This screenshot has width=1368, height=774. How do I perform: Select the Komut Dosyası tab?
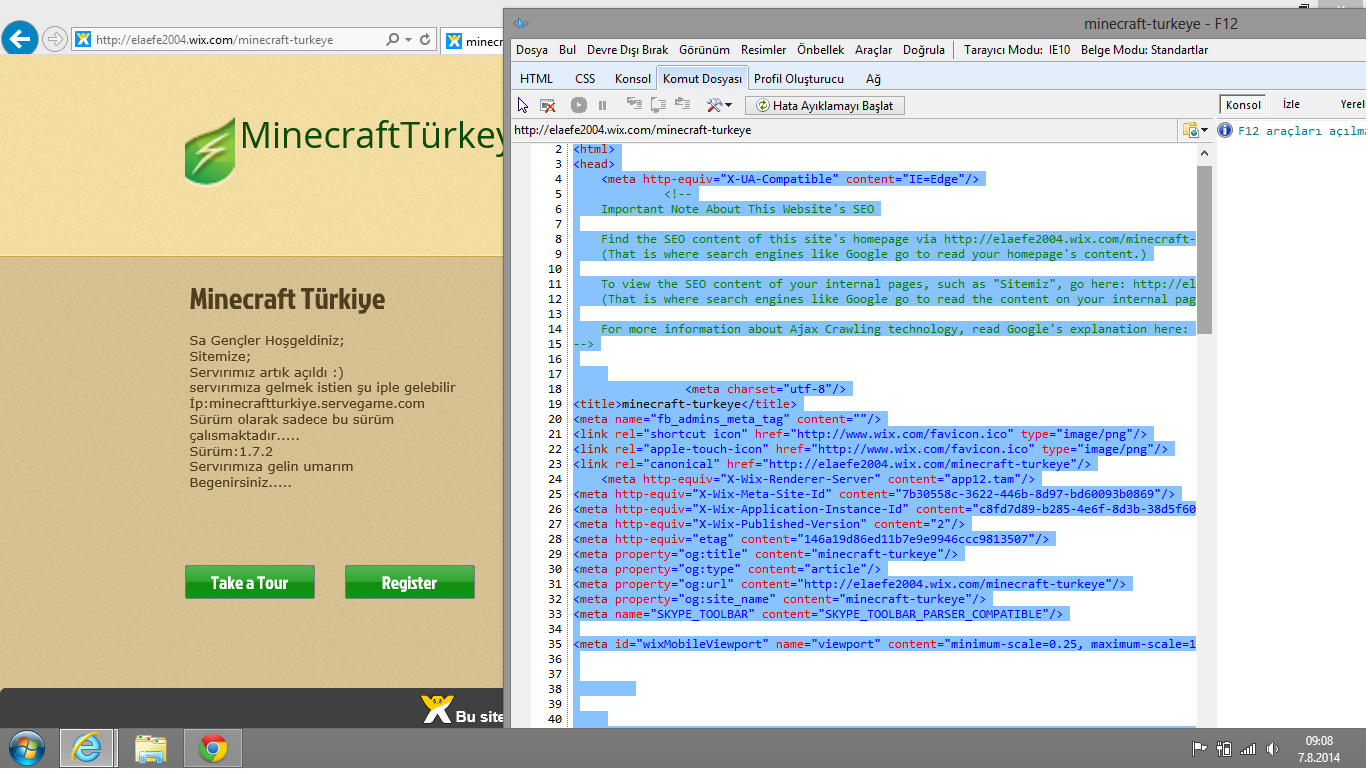702,79
